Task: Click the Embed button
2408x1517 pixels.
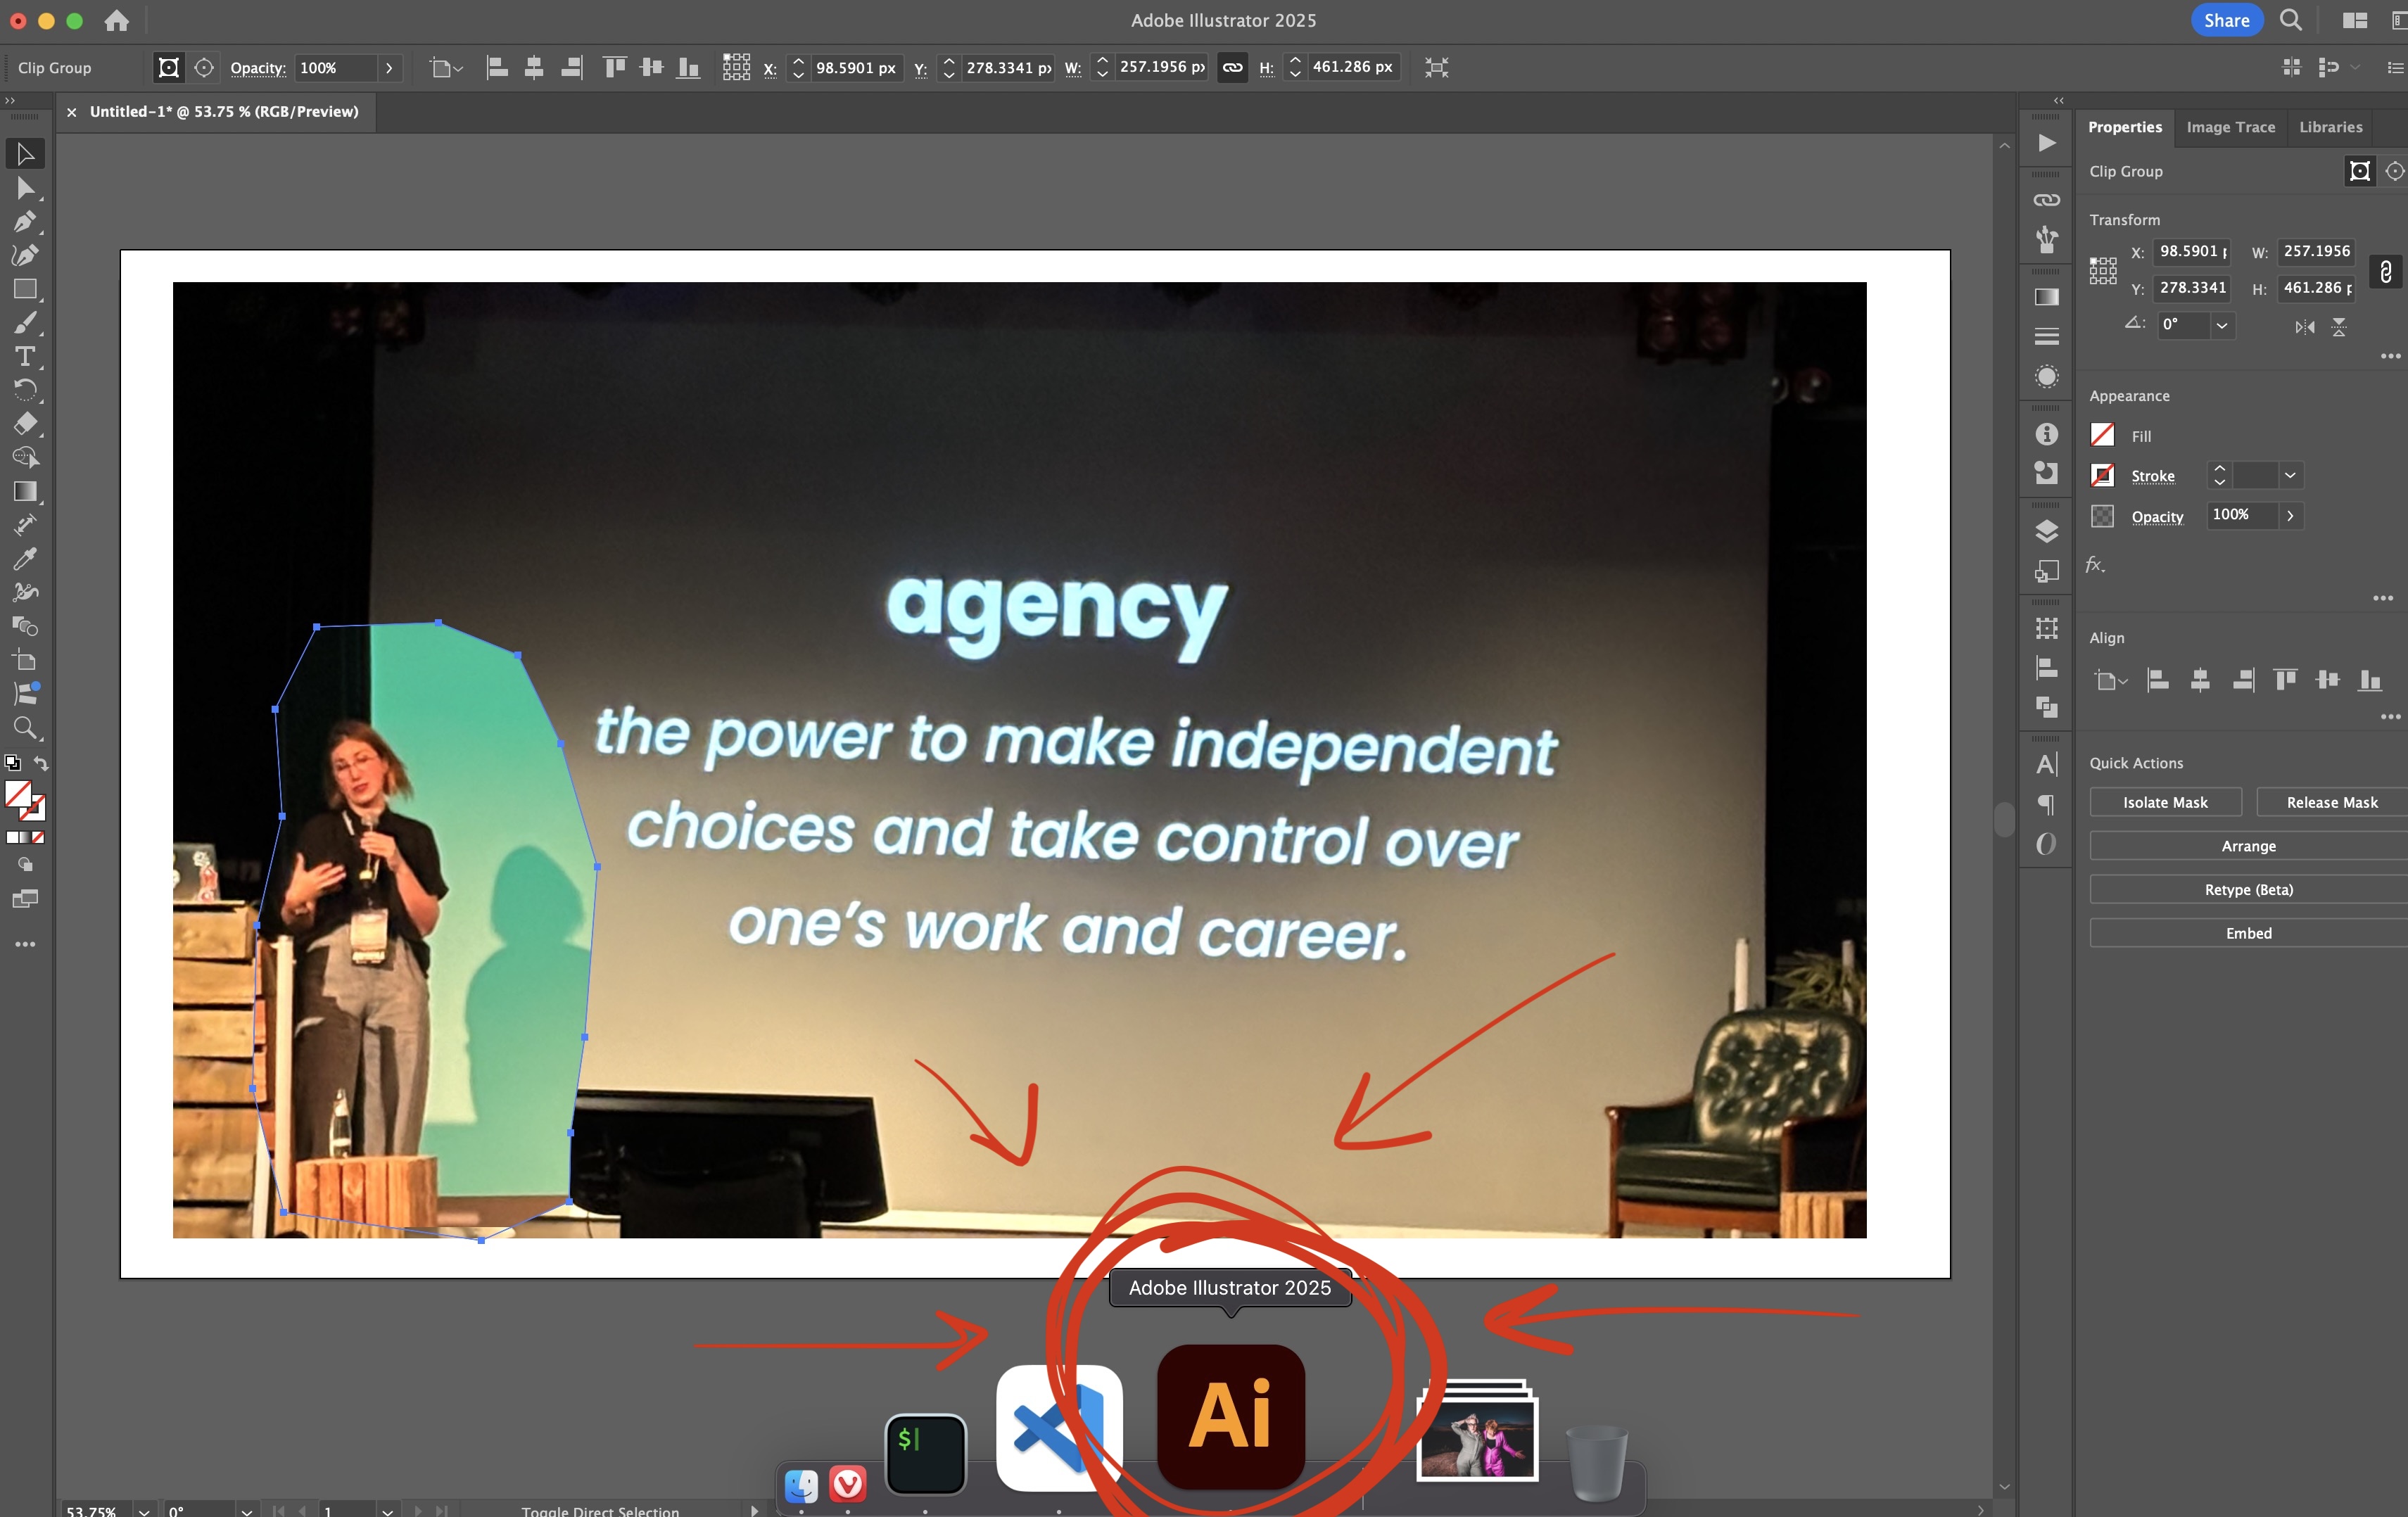Action: point(2248,933)
